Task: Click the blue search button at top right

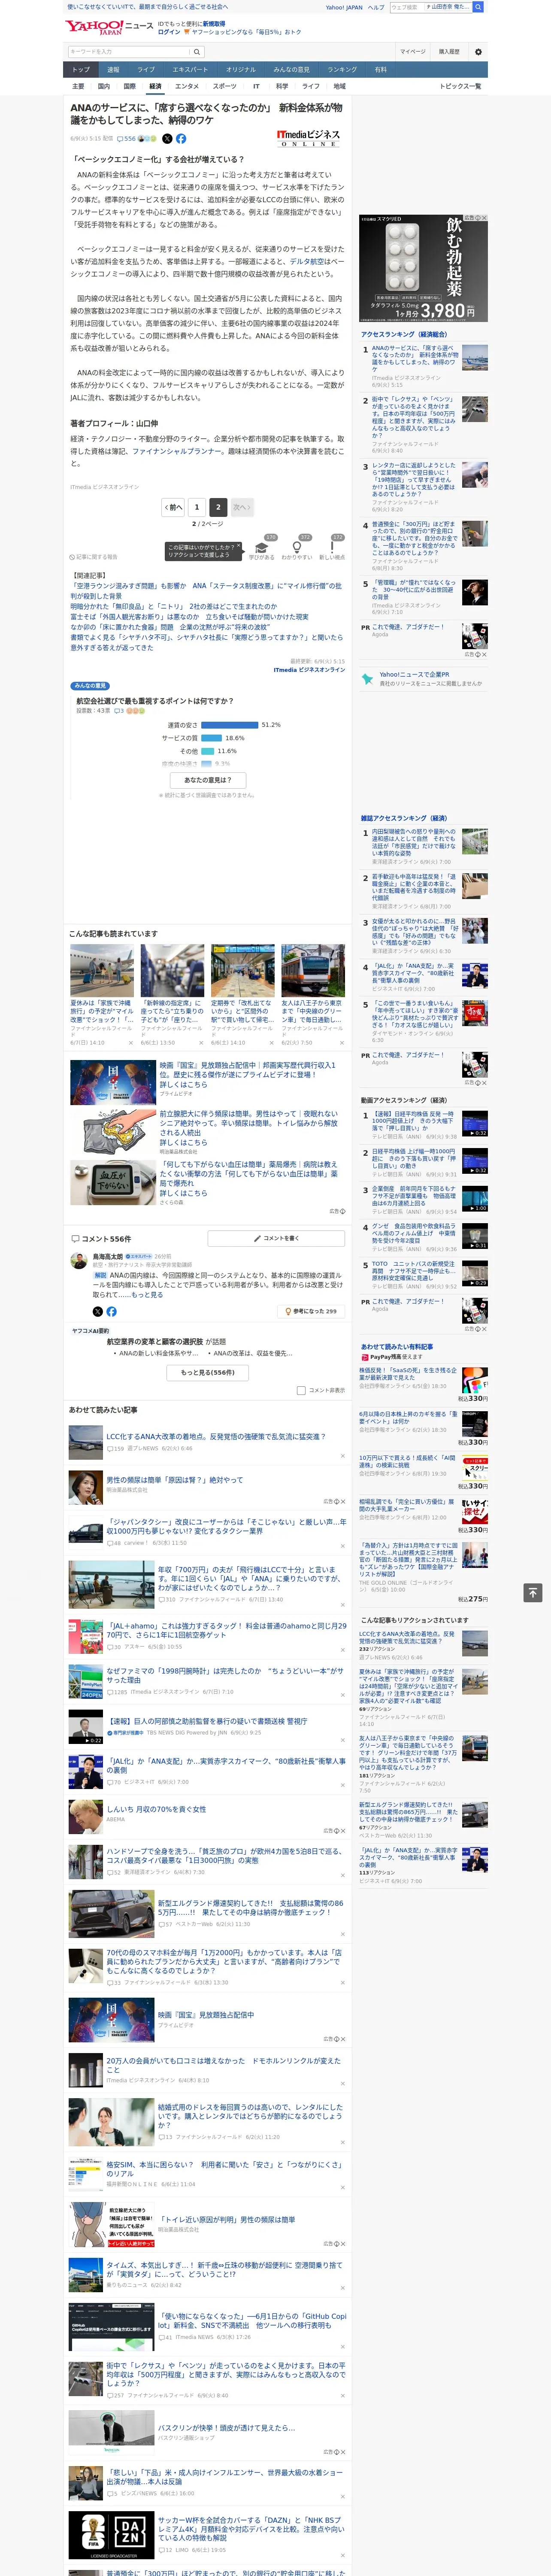Action: pos(478,7)
